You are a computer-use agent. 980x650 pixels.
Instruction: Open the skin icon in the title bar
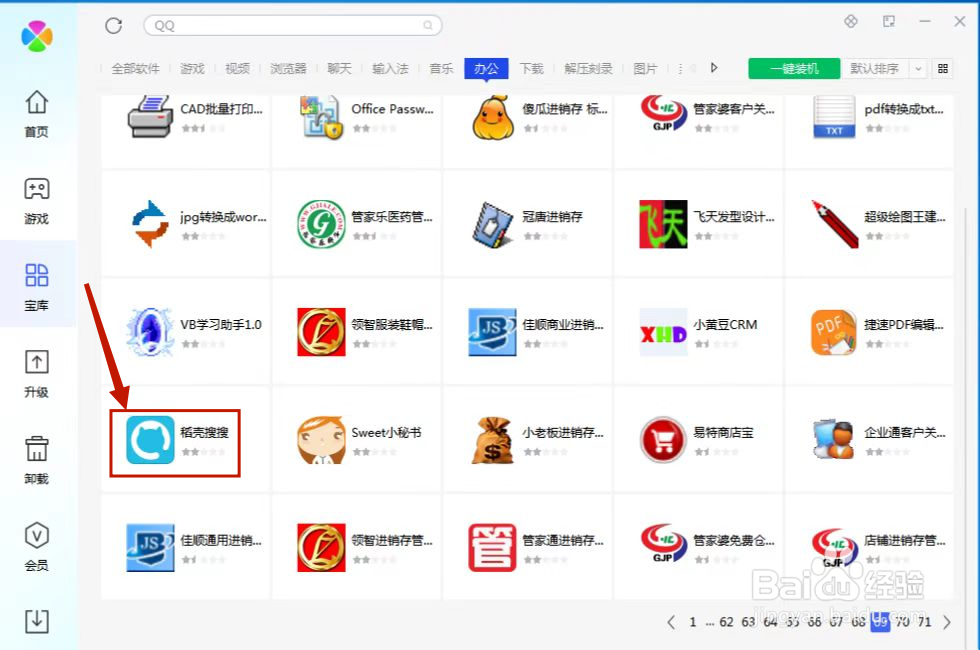tap(851, 21)
